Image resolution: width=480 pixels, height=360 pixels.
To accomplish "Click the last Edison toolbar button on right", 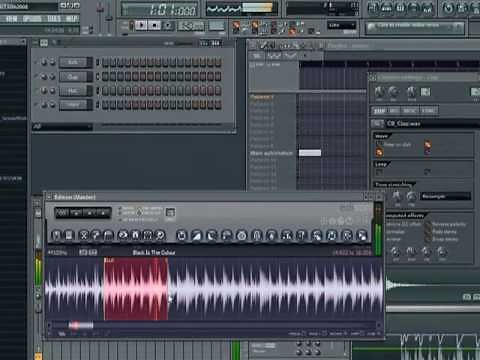I will (x=362, y=235).
